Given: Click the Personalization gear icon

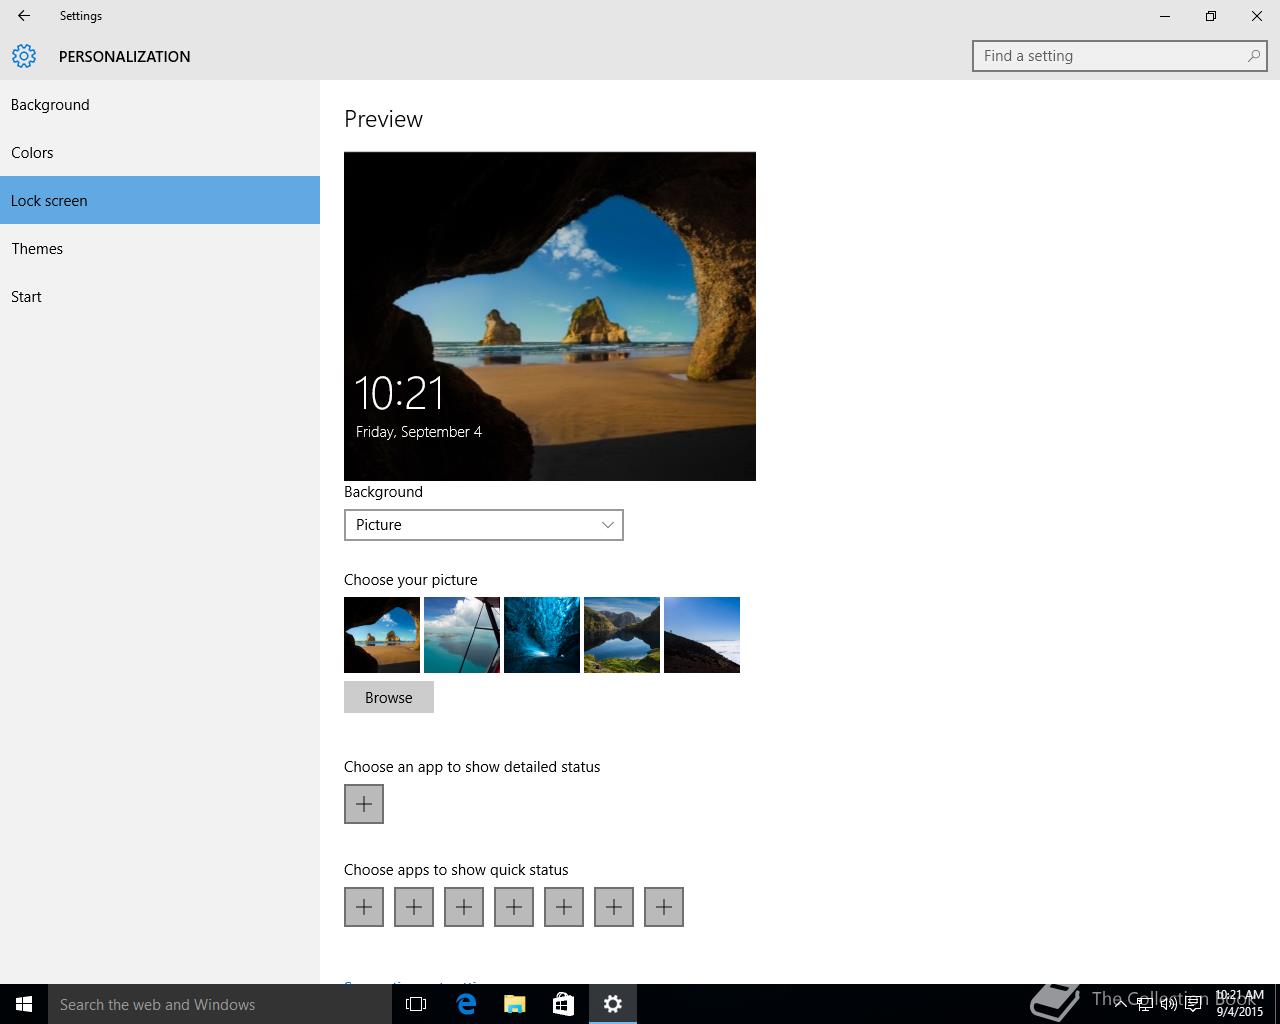Looking at the screenshot, I should 24,56.
